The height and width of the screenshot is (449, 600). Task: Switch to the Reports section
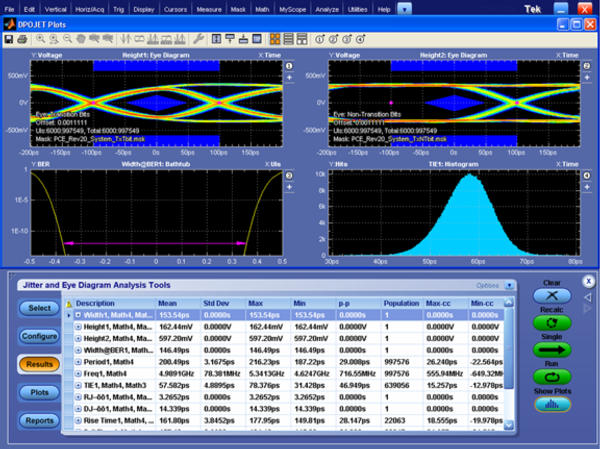coord(38,420)
